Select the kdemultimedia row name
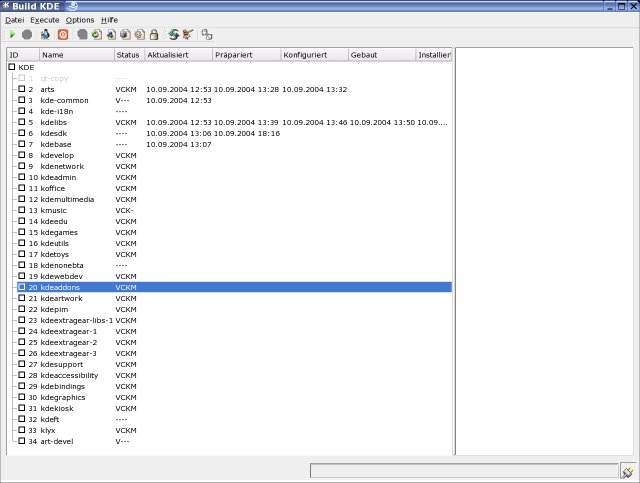Image resolution: width=640 pixels, height=483 pixels. 67,200
